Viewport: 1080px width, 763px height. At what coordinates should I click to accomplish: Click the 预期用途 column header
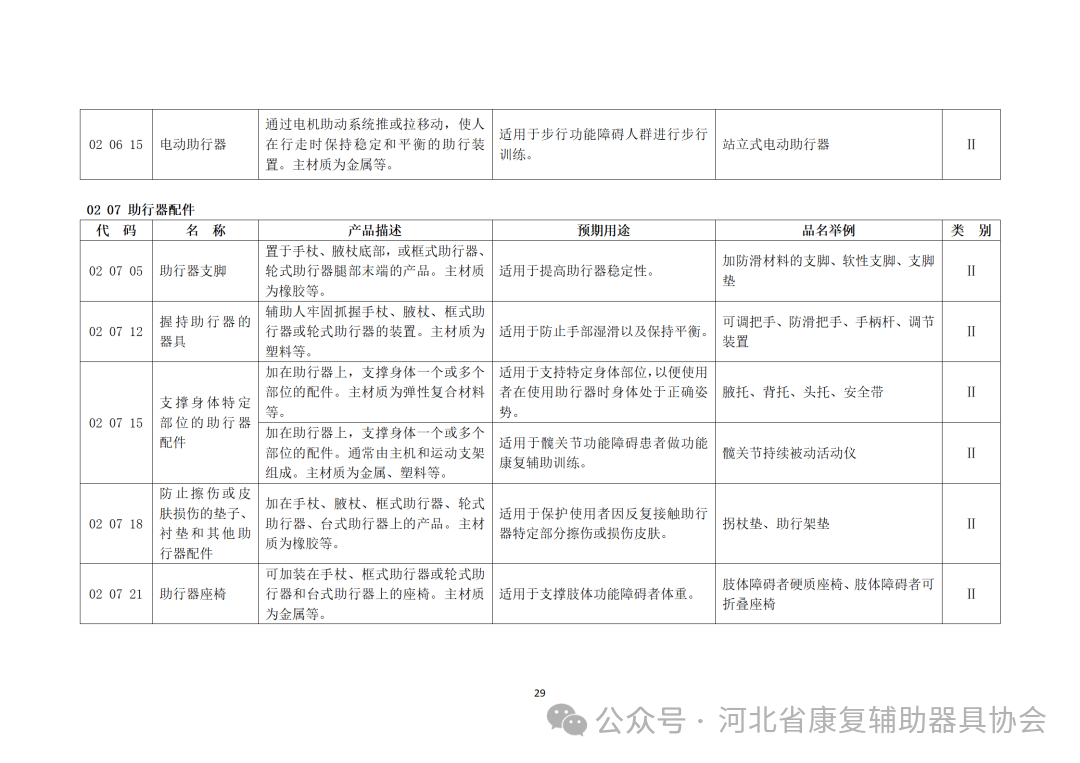[604, 229]
